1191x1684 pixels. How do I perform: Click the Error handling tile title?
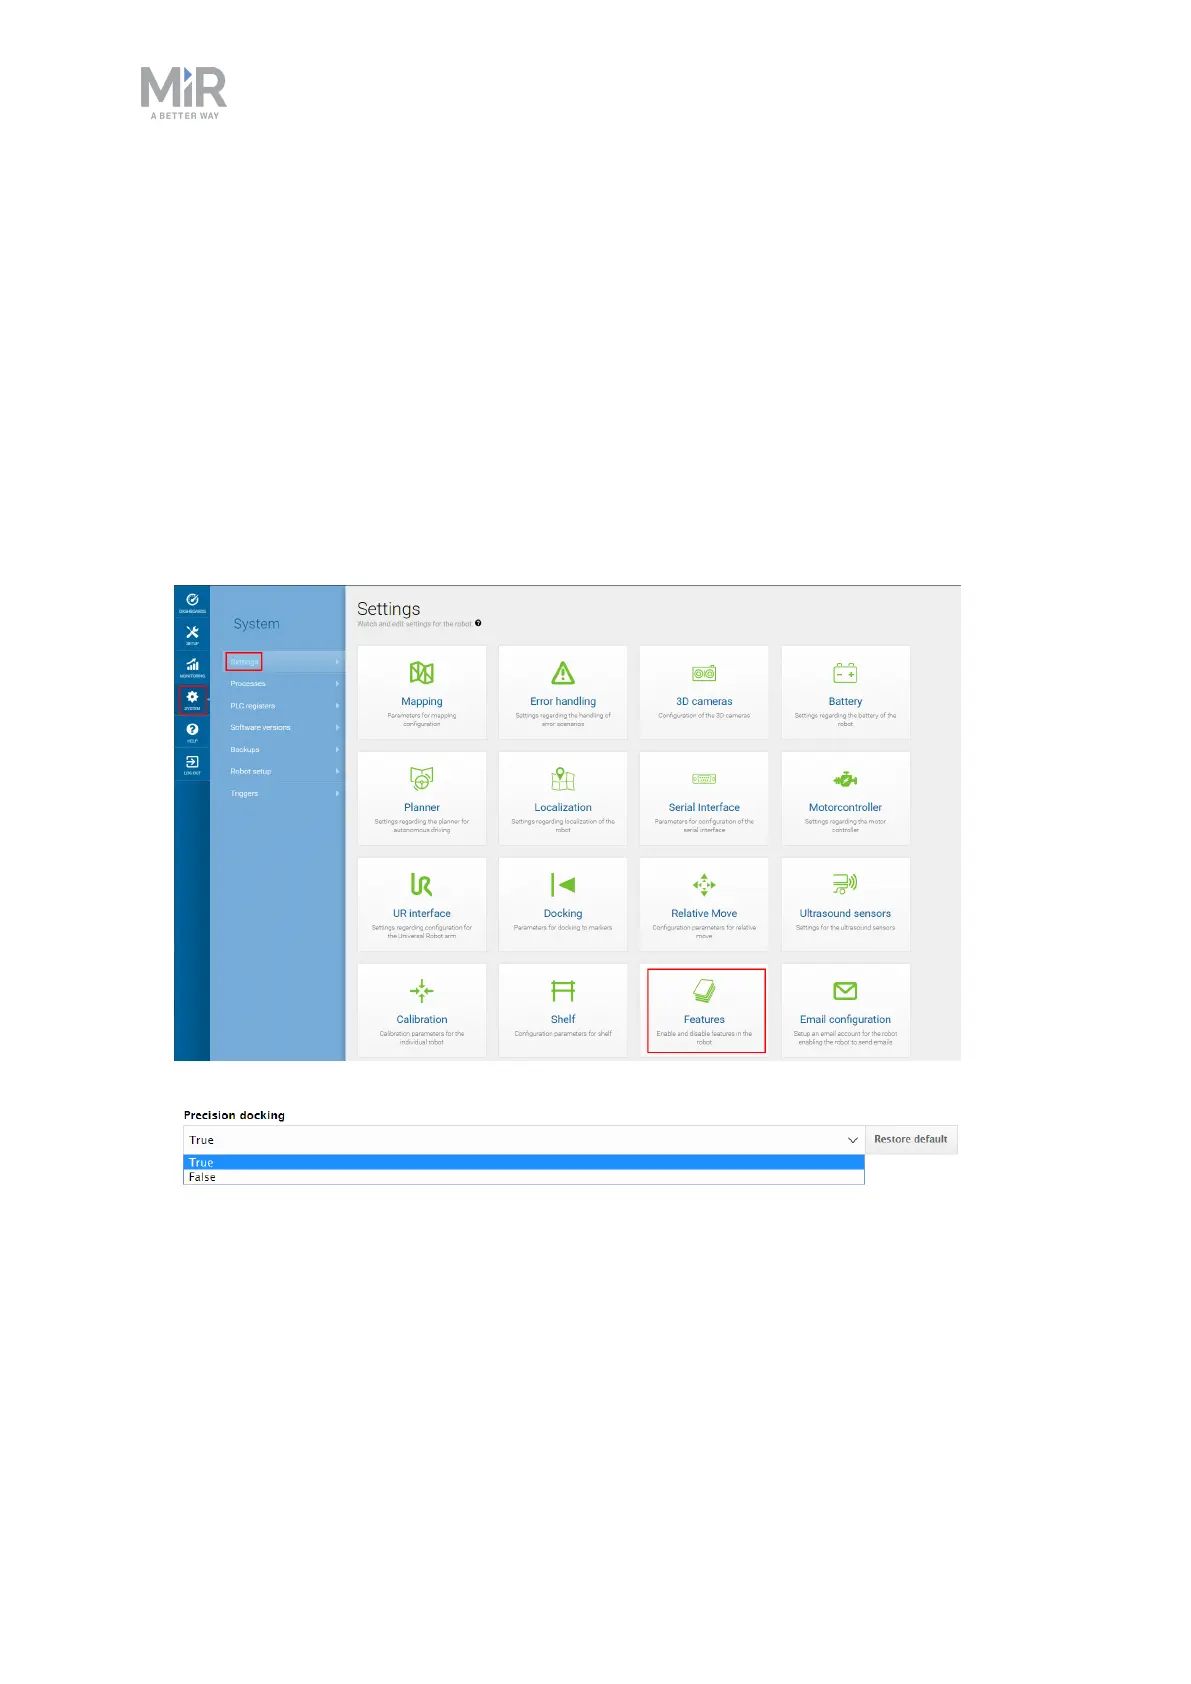563,702
